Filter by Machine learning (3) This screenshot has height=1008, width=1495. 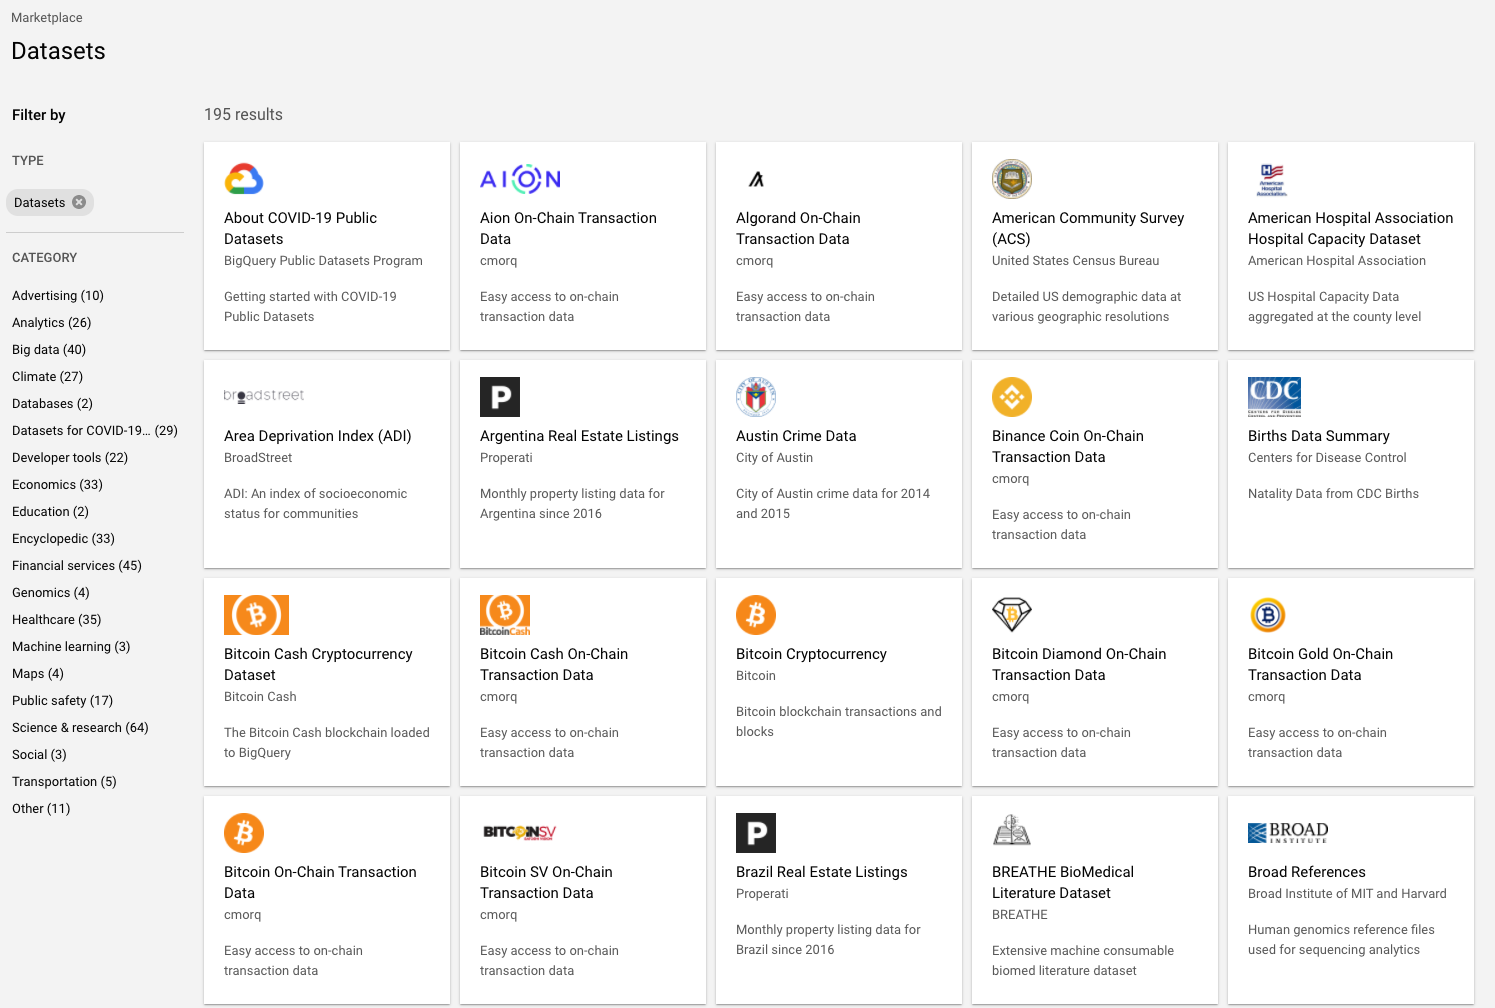click(x=71, y=647)
